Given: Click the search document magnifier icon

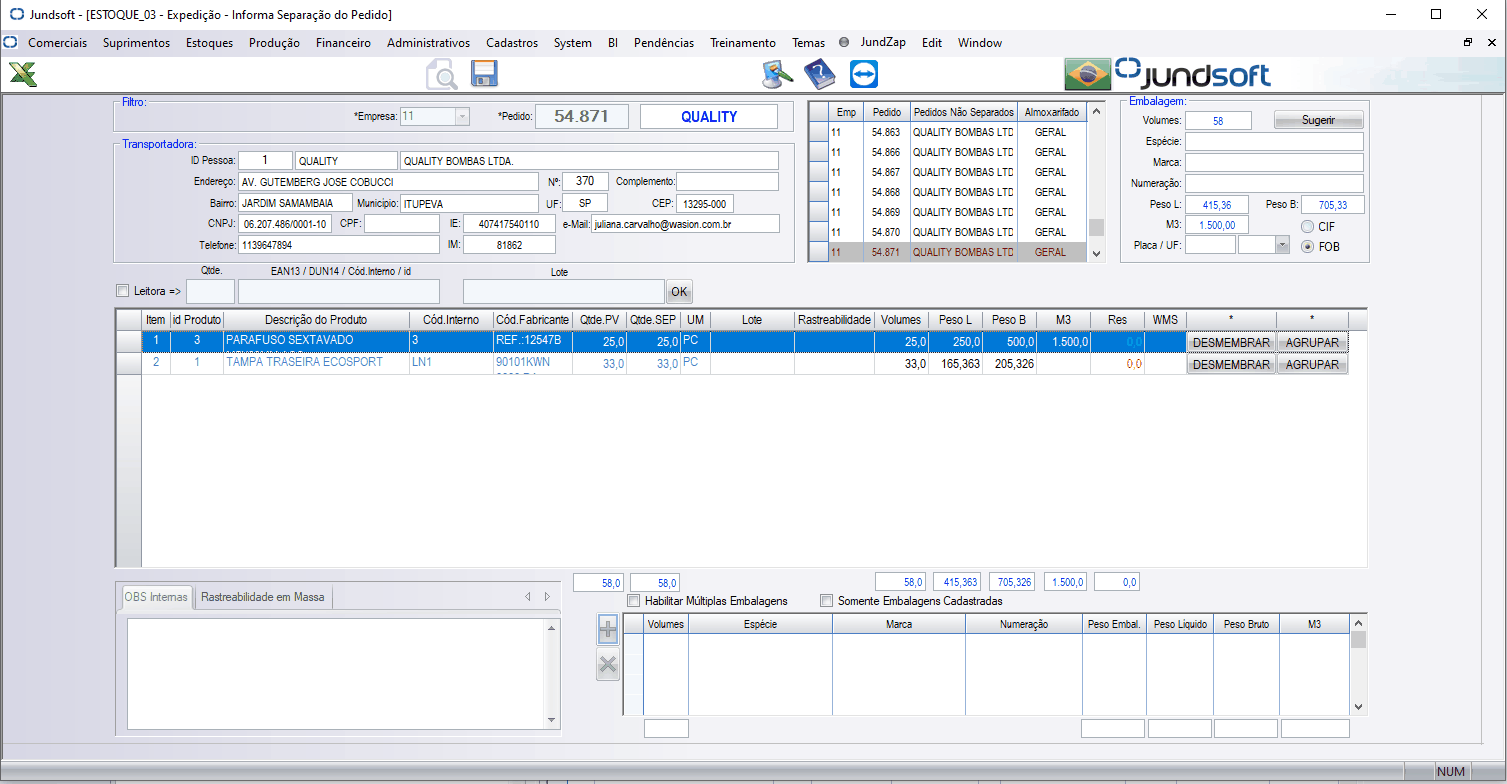Looking at the screenshot, I should (x=441, y=75).
